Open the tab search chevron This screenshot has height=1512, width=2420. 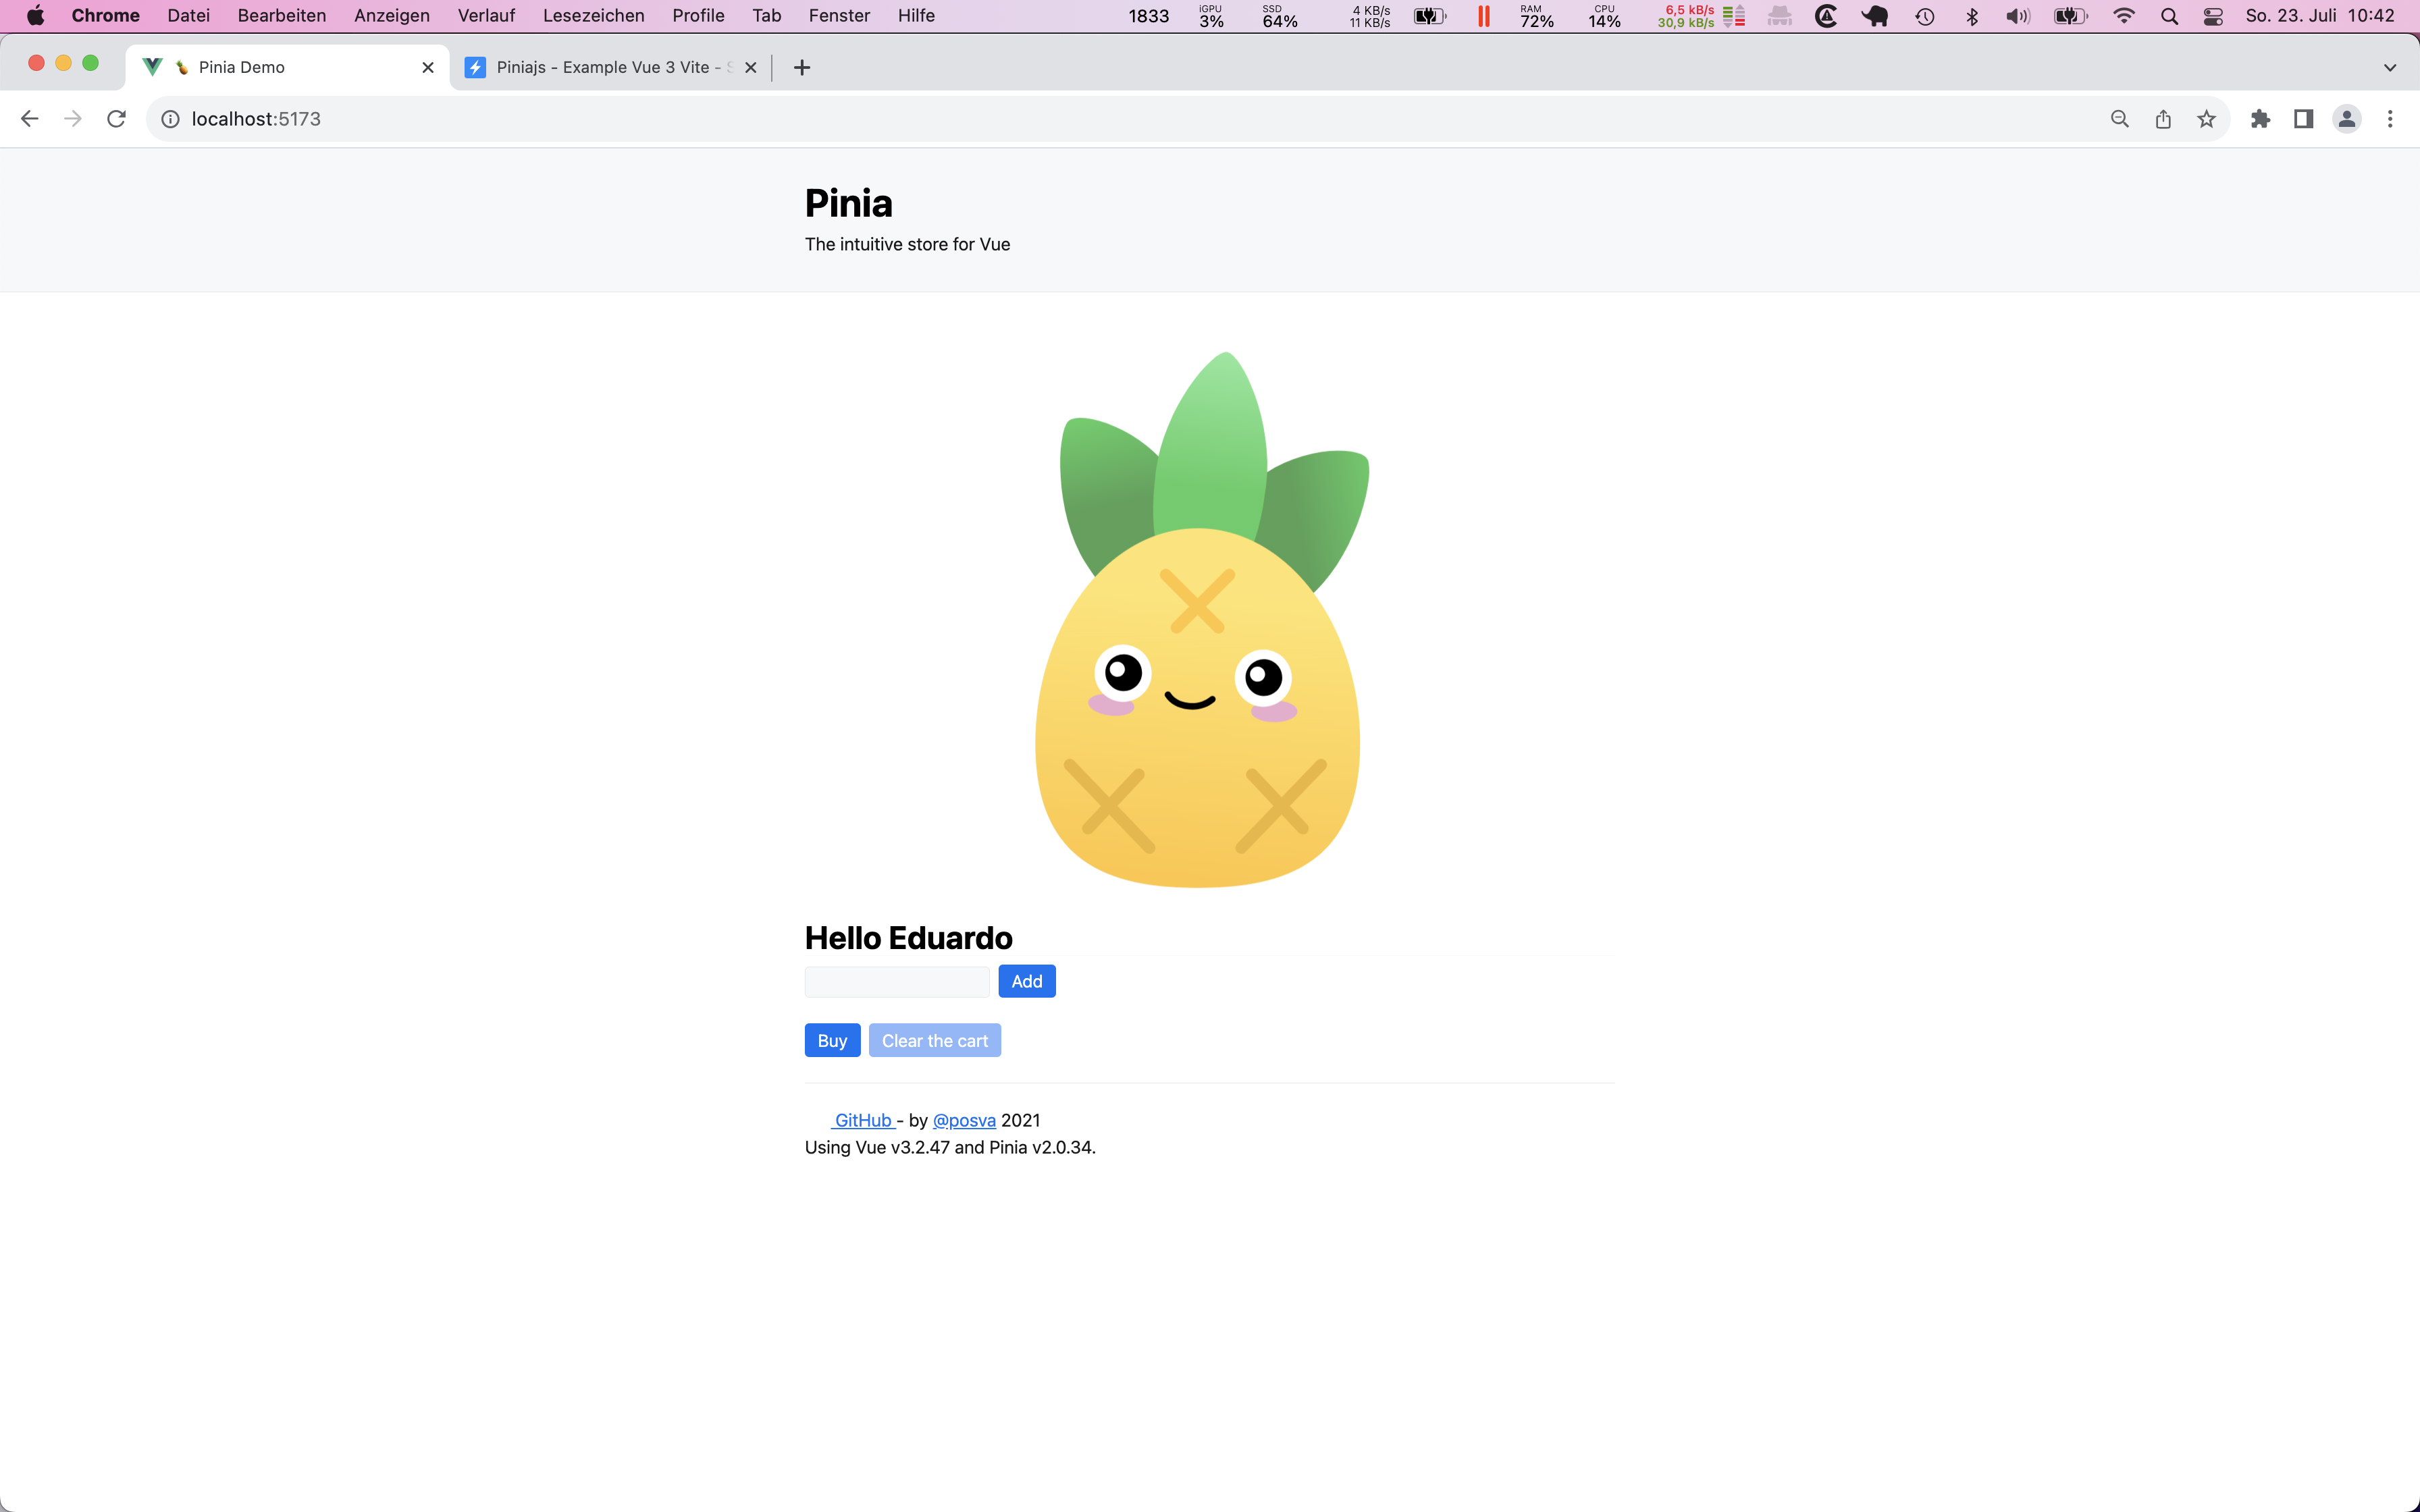2391,67
